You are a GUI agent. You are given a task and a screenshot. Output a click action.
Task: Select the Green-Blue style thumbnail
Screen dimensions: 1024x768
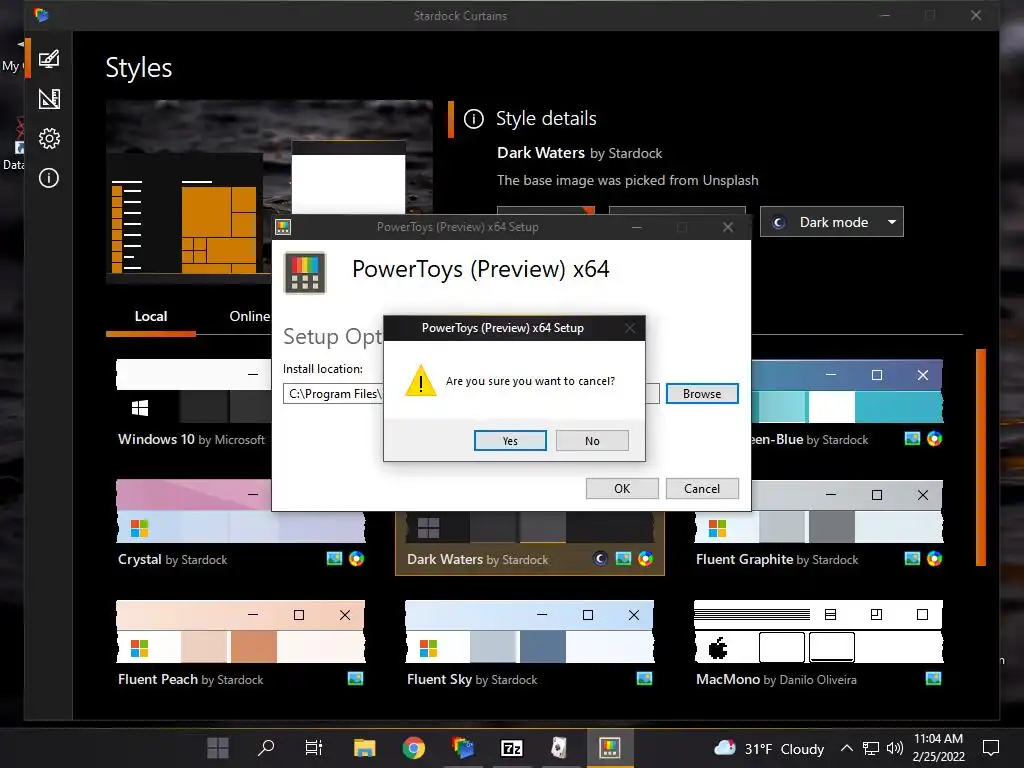click(x=848, y=391)
